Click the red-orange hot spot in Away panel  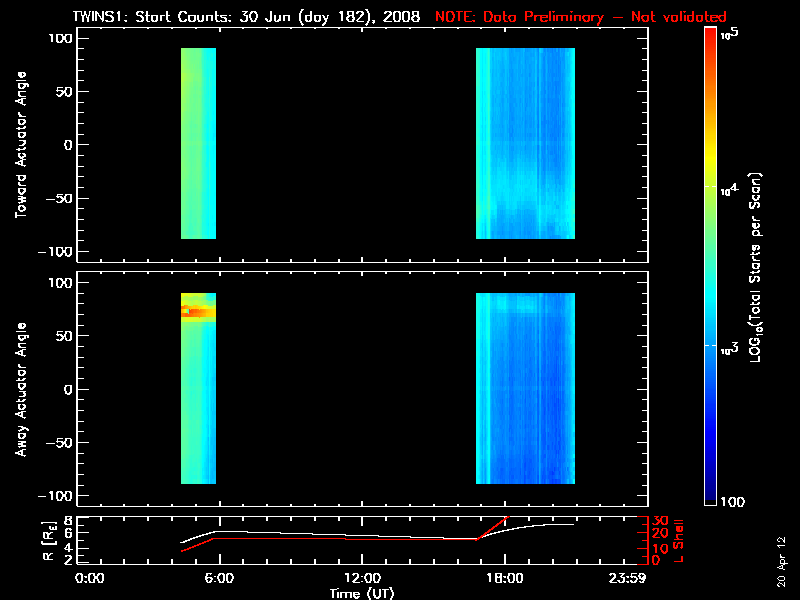click(x=198, y=312)
